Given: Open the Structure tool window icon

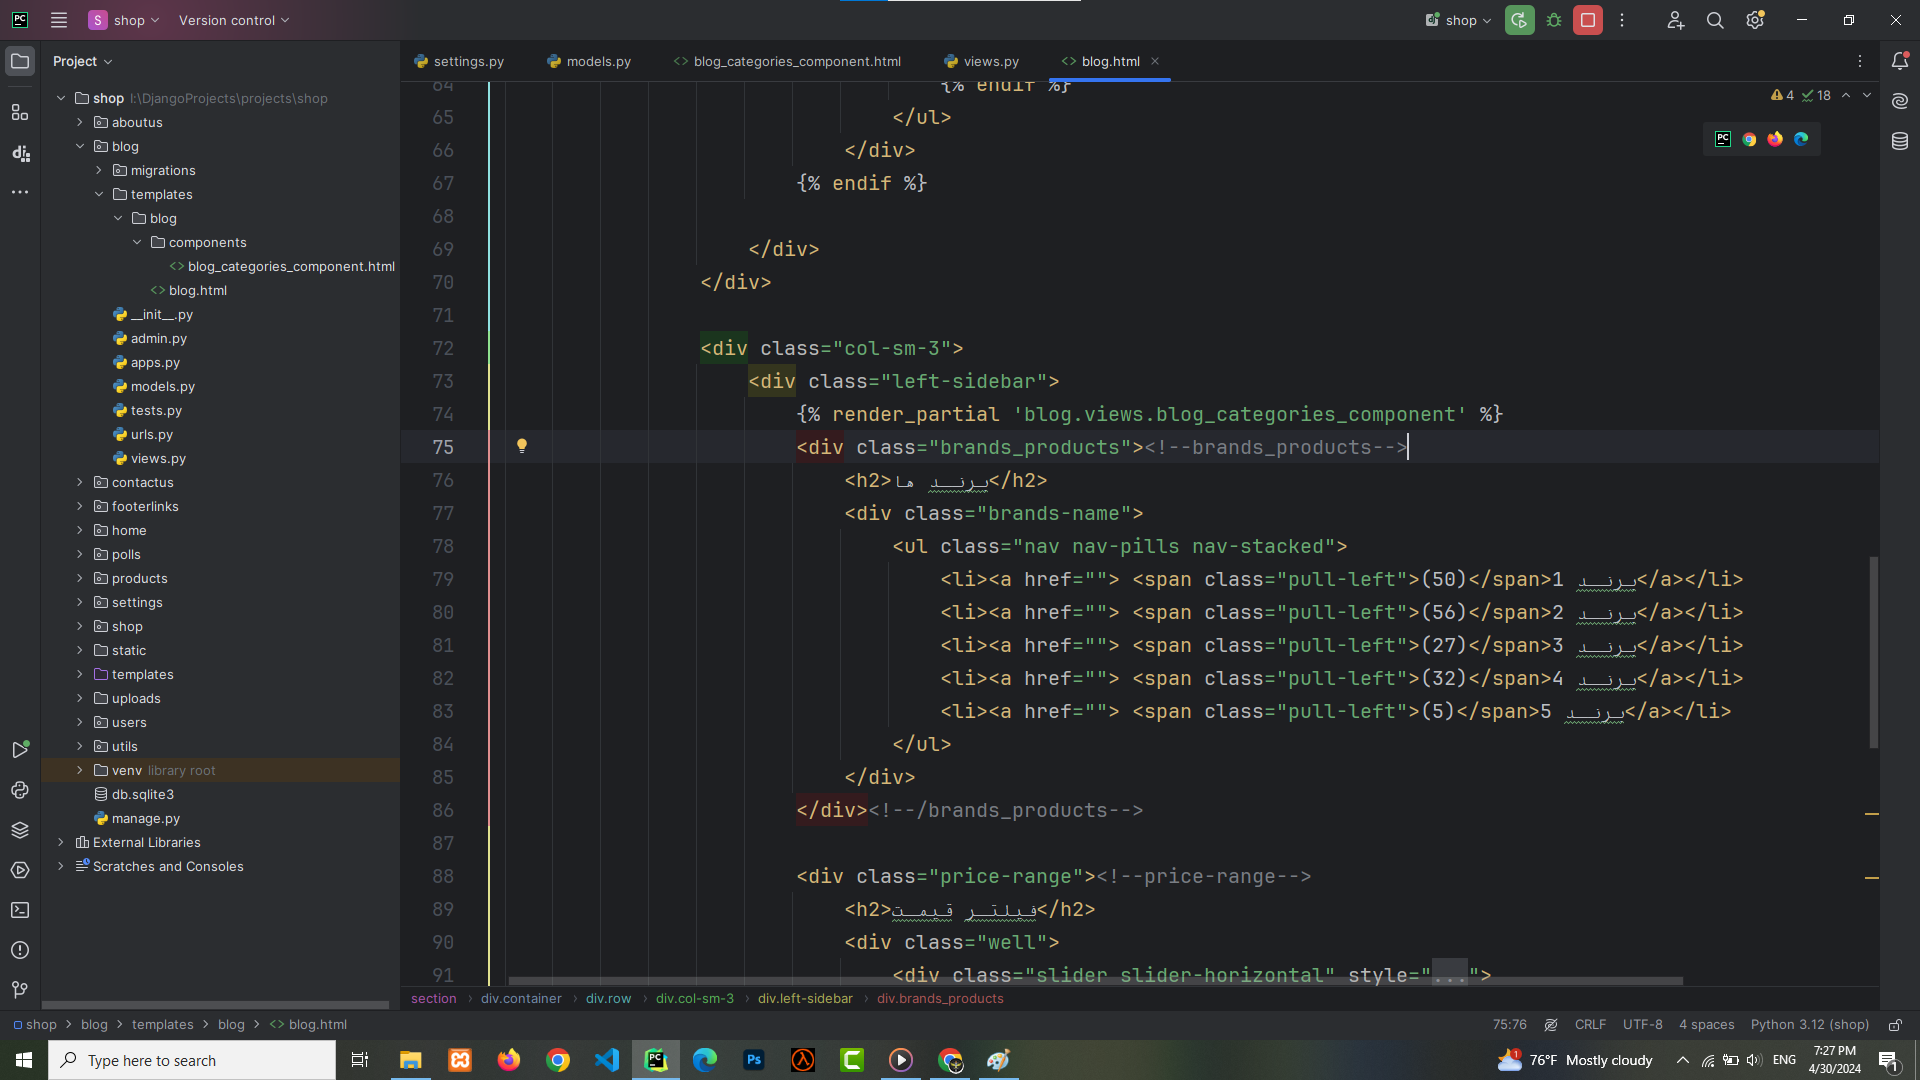Looking at the screenshot, I should 20,112.
